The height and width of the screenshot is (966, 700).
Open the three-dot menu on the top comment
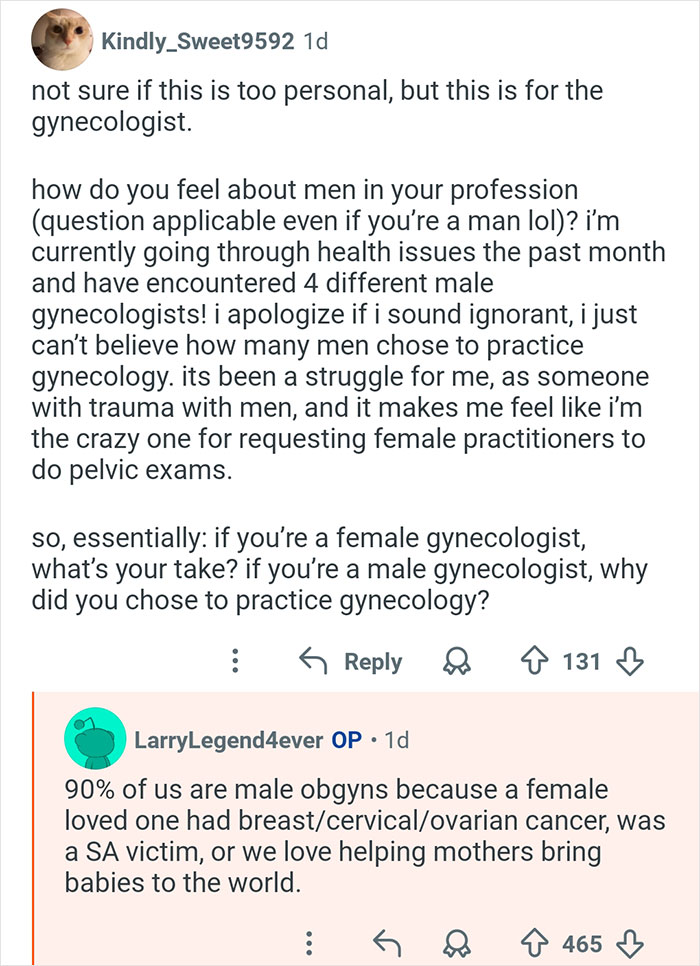tap(235, 661)
